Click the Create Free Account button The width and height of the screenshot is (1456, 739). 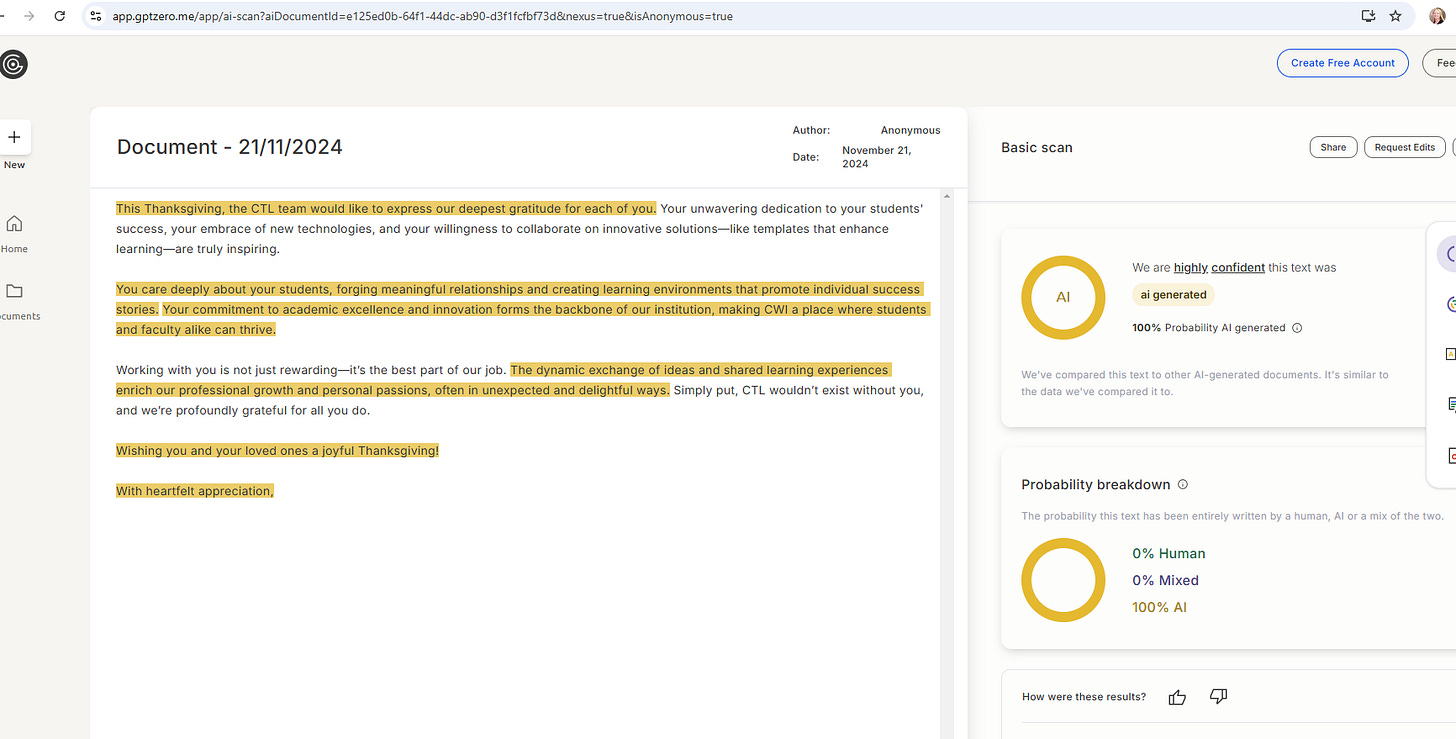point(1342,63)
